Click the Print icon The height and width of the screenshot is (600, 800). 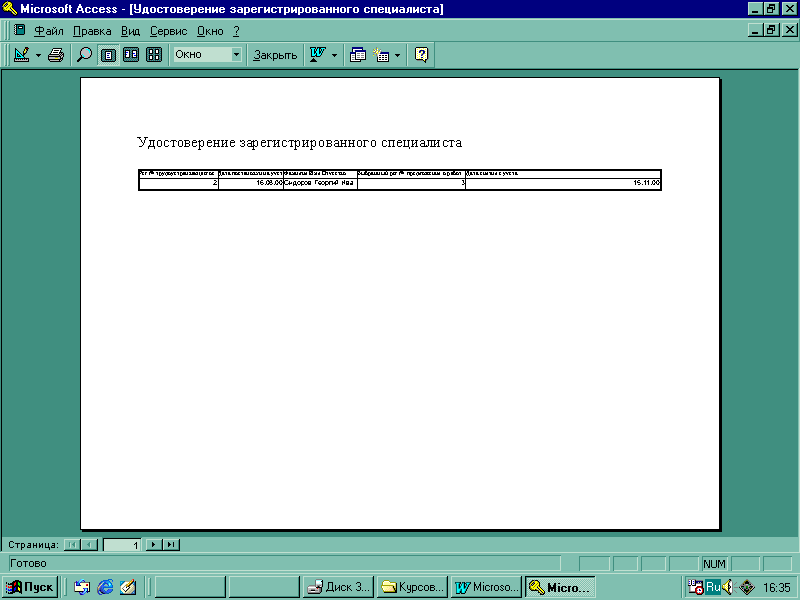click(x=56, y=55)
